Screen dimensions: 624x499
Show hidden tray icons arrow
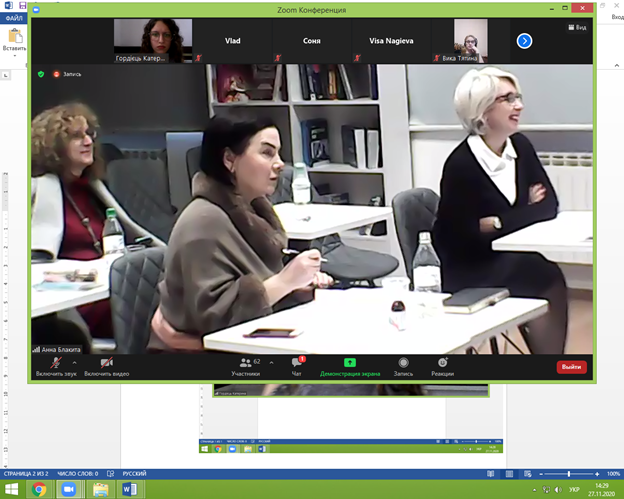tap(534, 489)
